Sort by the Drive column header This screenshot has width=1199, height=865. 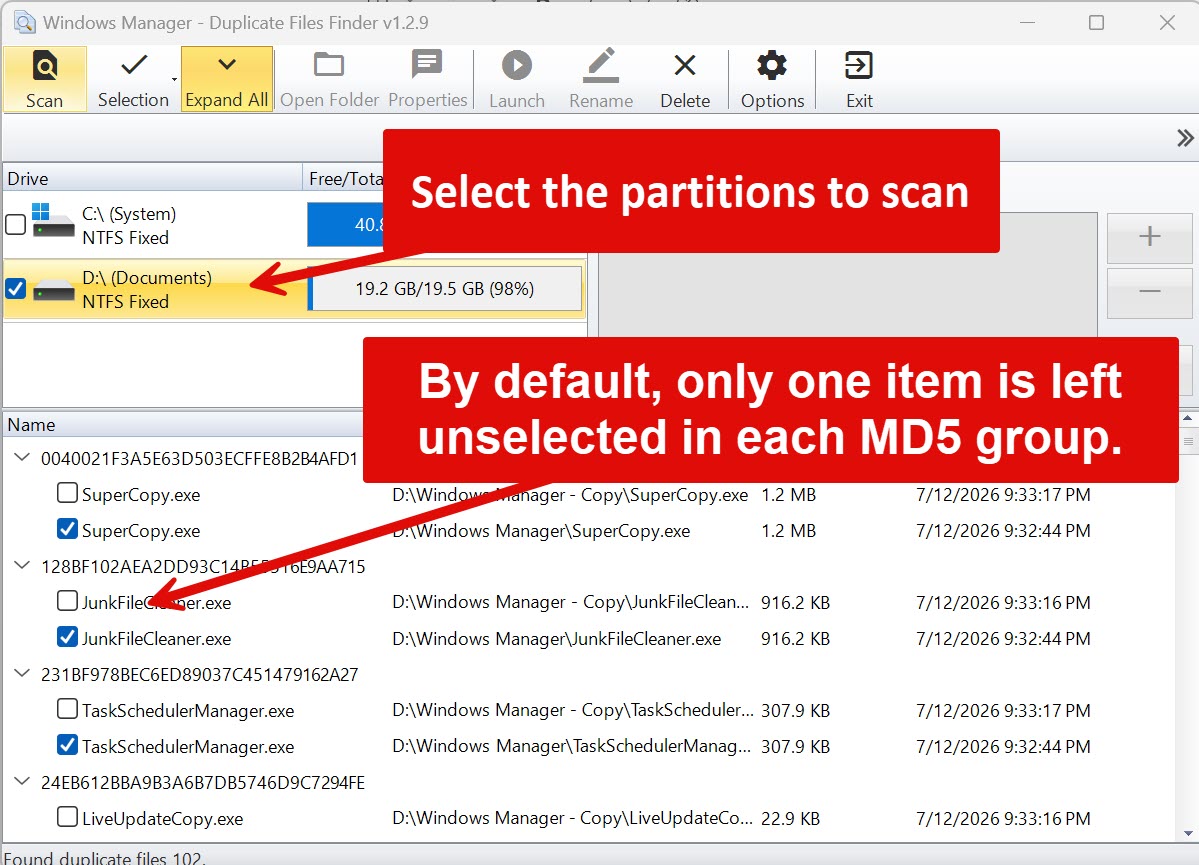pos(151,178)
